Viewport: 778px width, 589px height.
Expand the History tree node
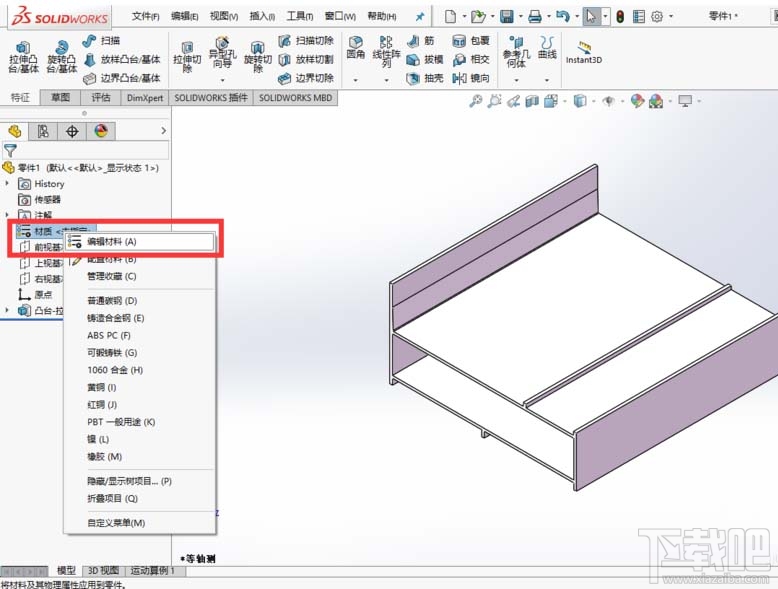point(7,184)
